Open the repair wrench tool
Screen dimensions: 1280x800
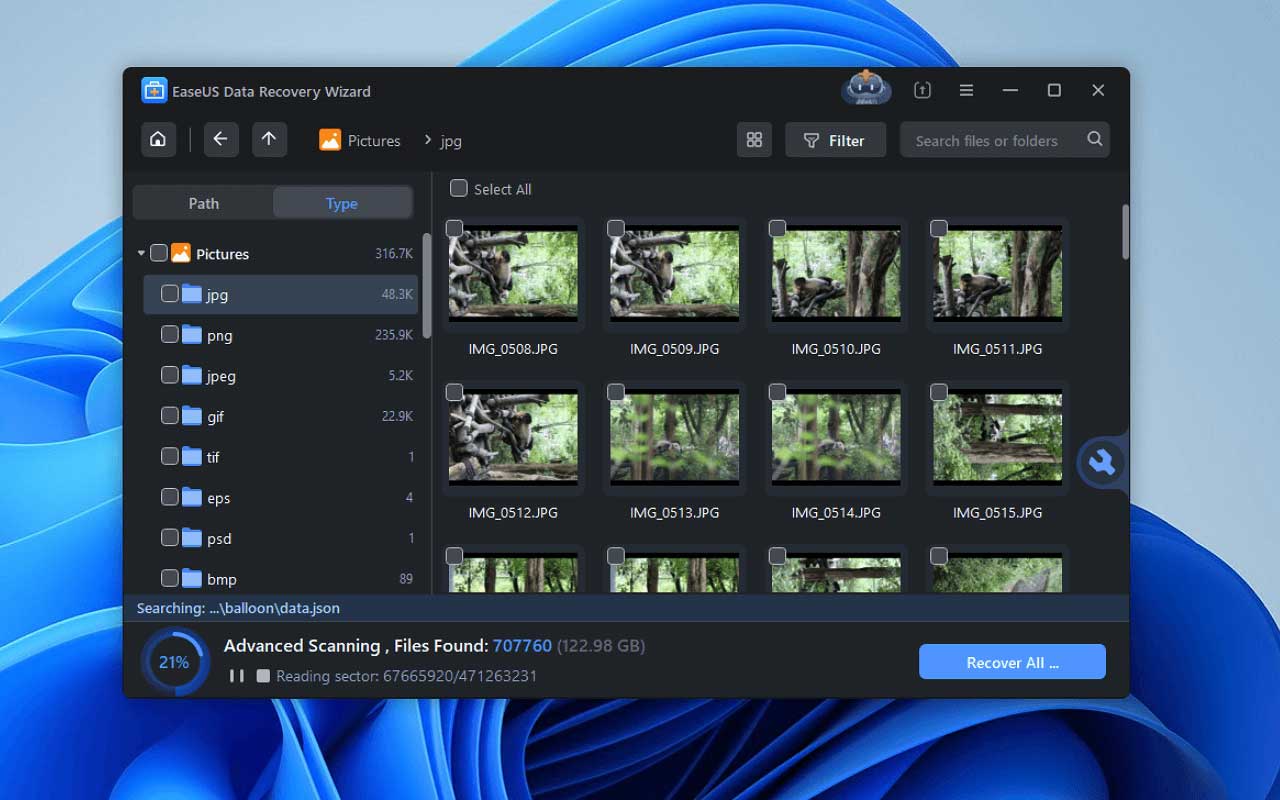(x=1102, y=462)
